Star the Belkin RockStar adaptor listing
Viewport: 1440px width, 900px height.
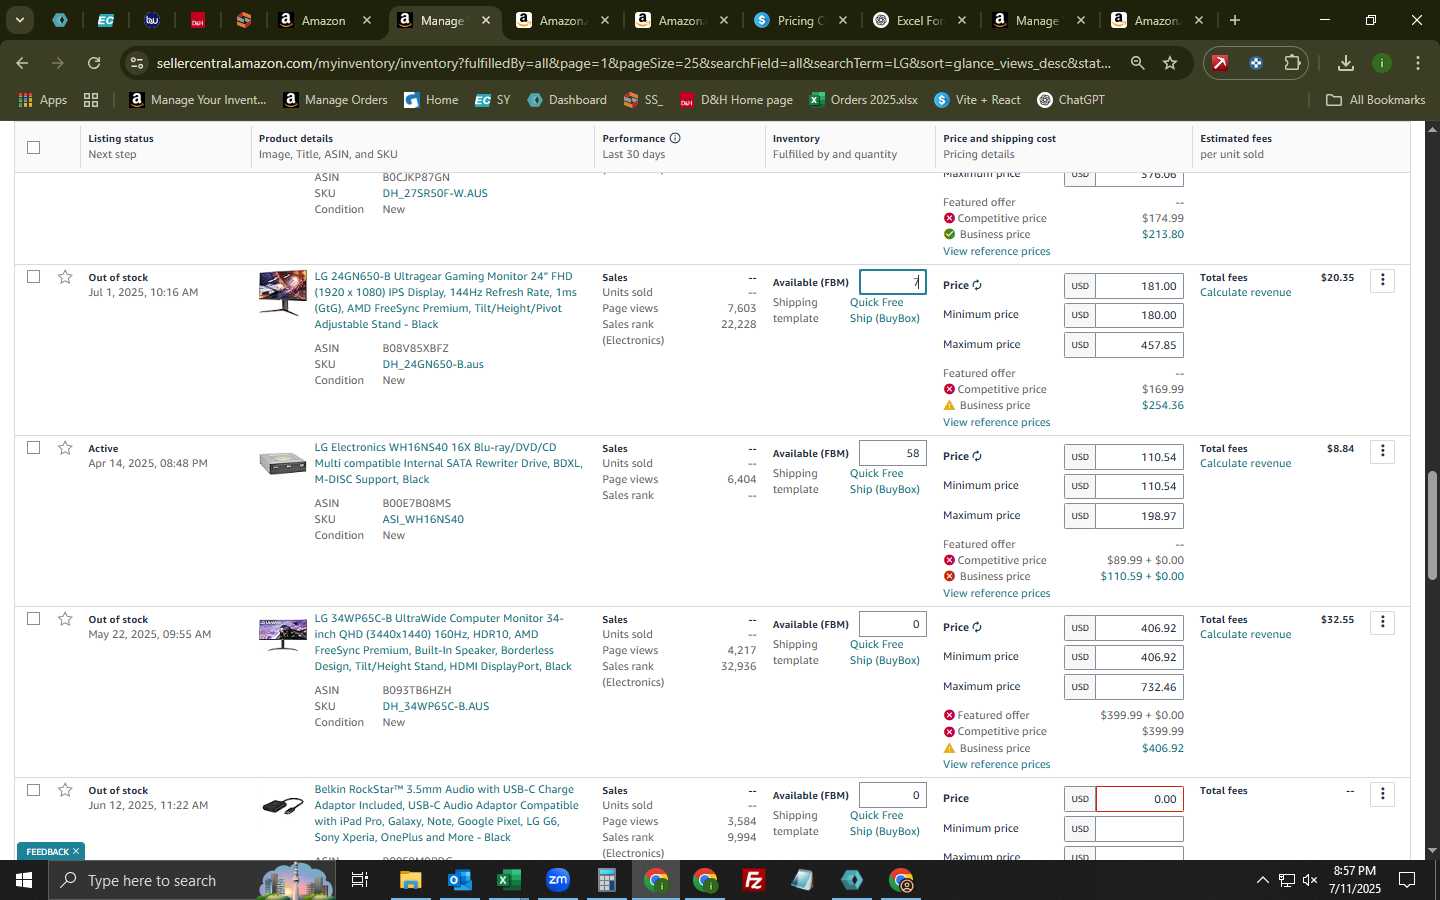(x=65, y=790)
